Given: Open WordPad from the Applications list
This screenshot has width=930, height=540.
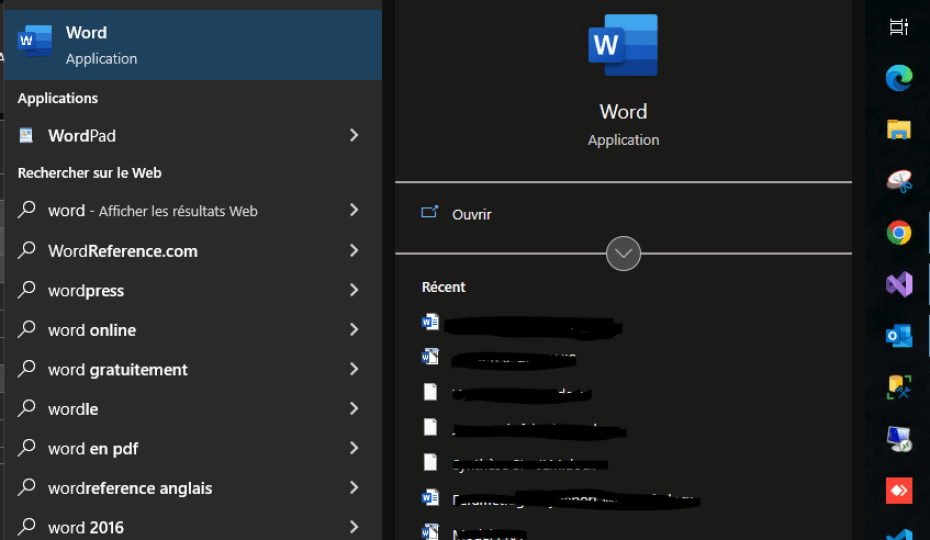Looking at the screenshot, I should tap(193, 136).
